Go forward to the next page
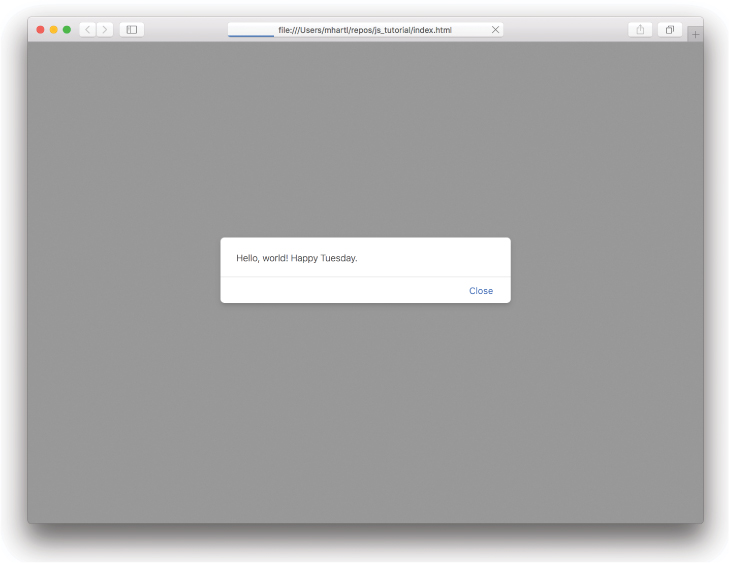The image size is (729, 563). 105,30
